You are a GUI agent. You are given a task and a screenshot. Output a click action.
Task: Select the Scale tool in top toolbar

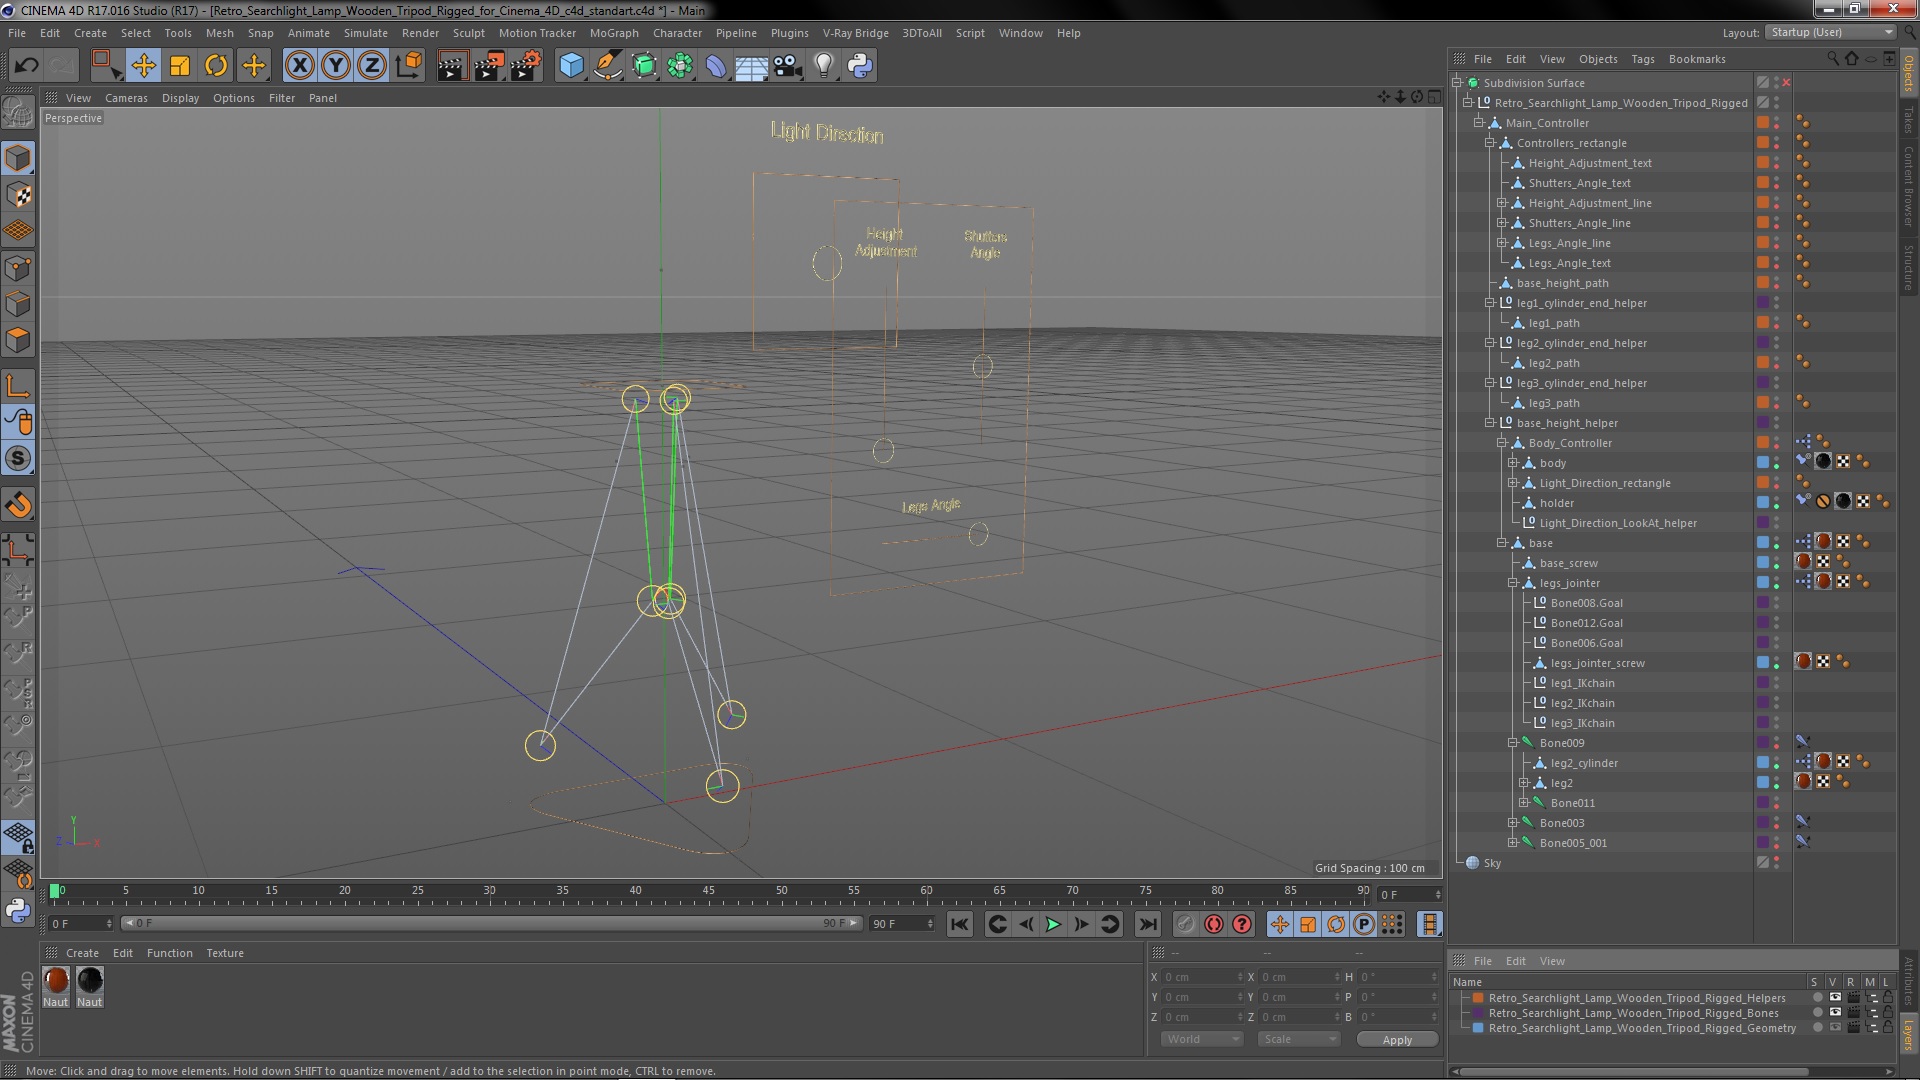[x=180, y=66]
